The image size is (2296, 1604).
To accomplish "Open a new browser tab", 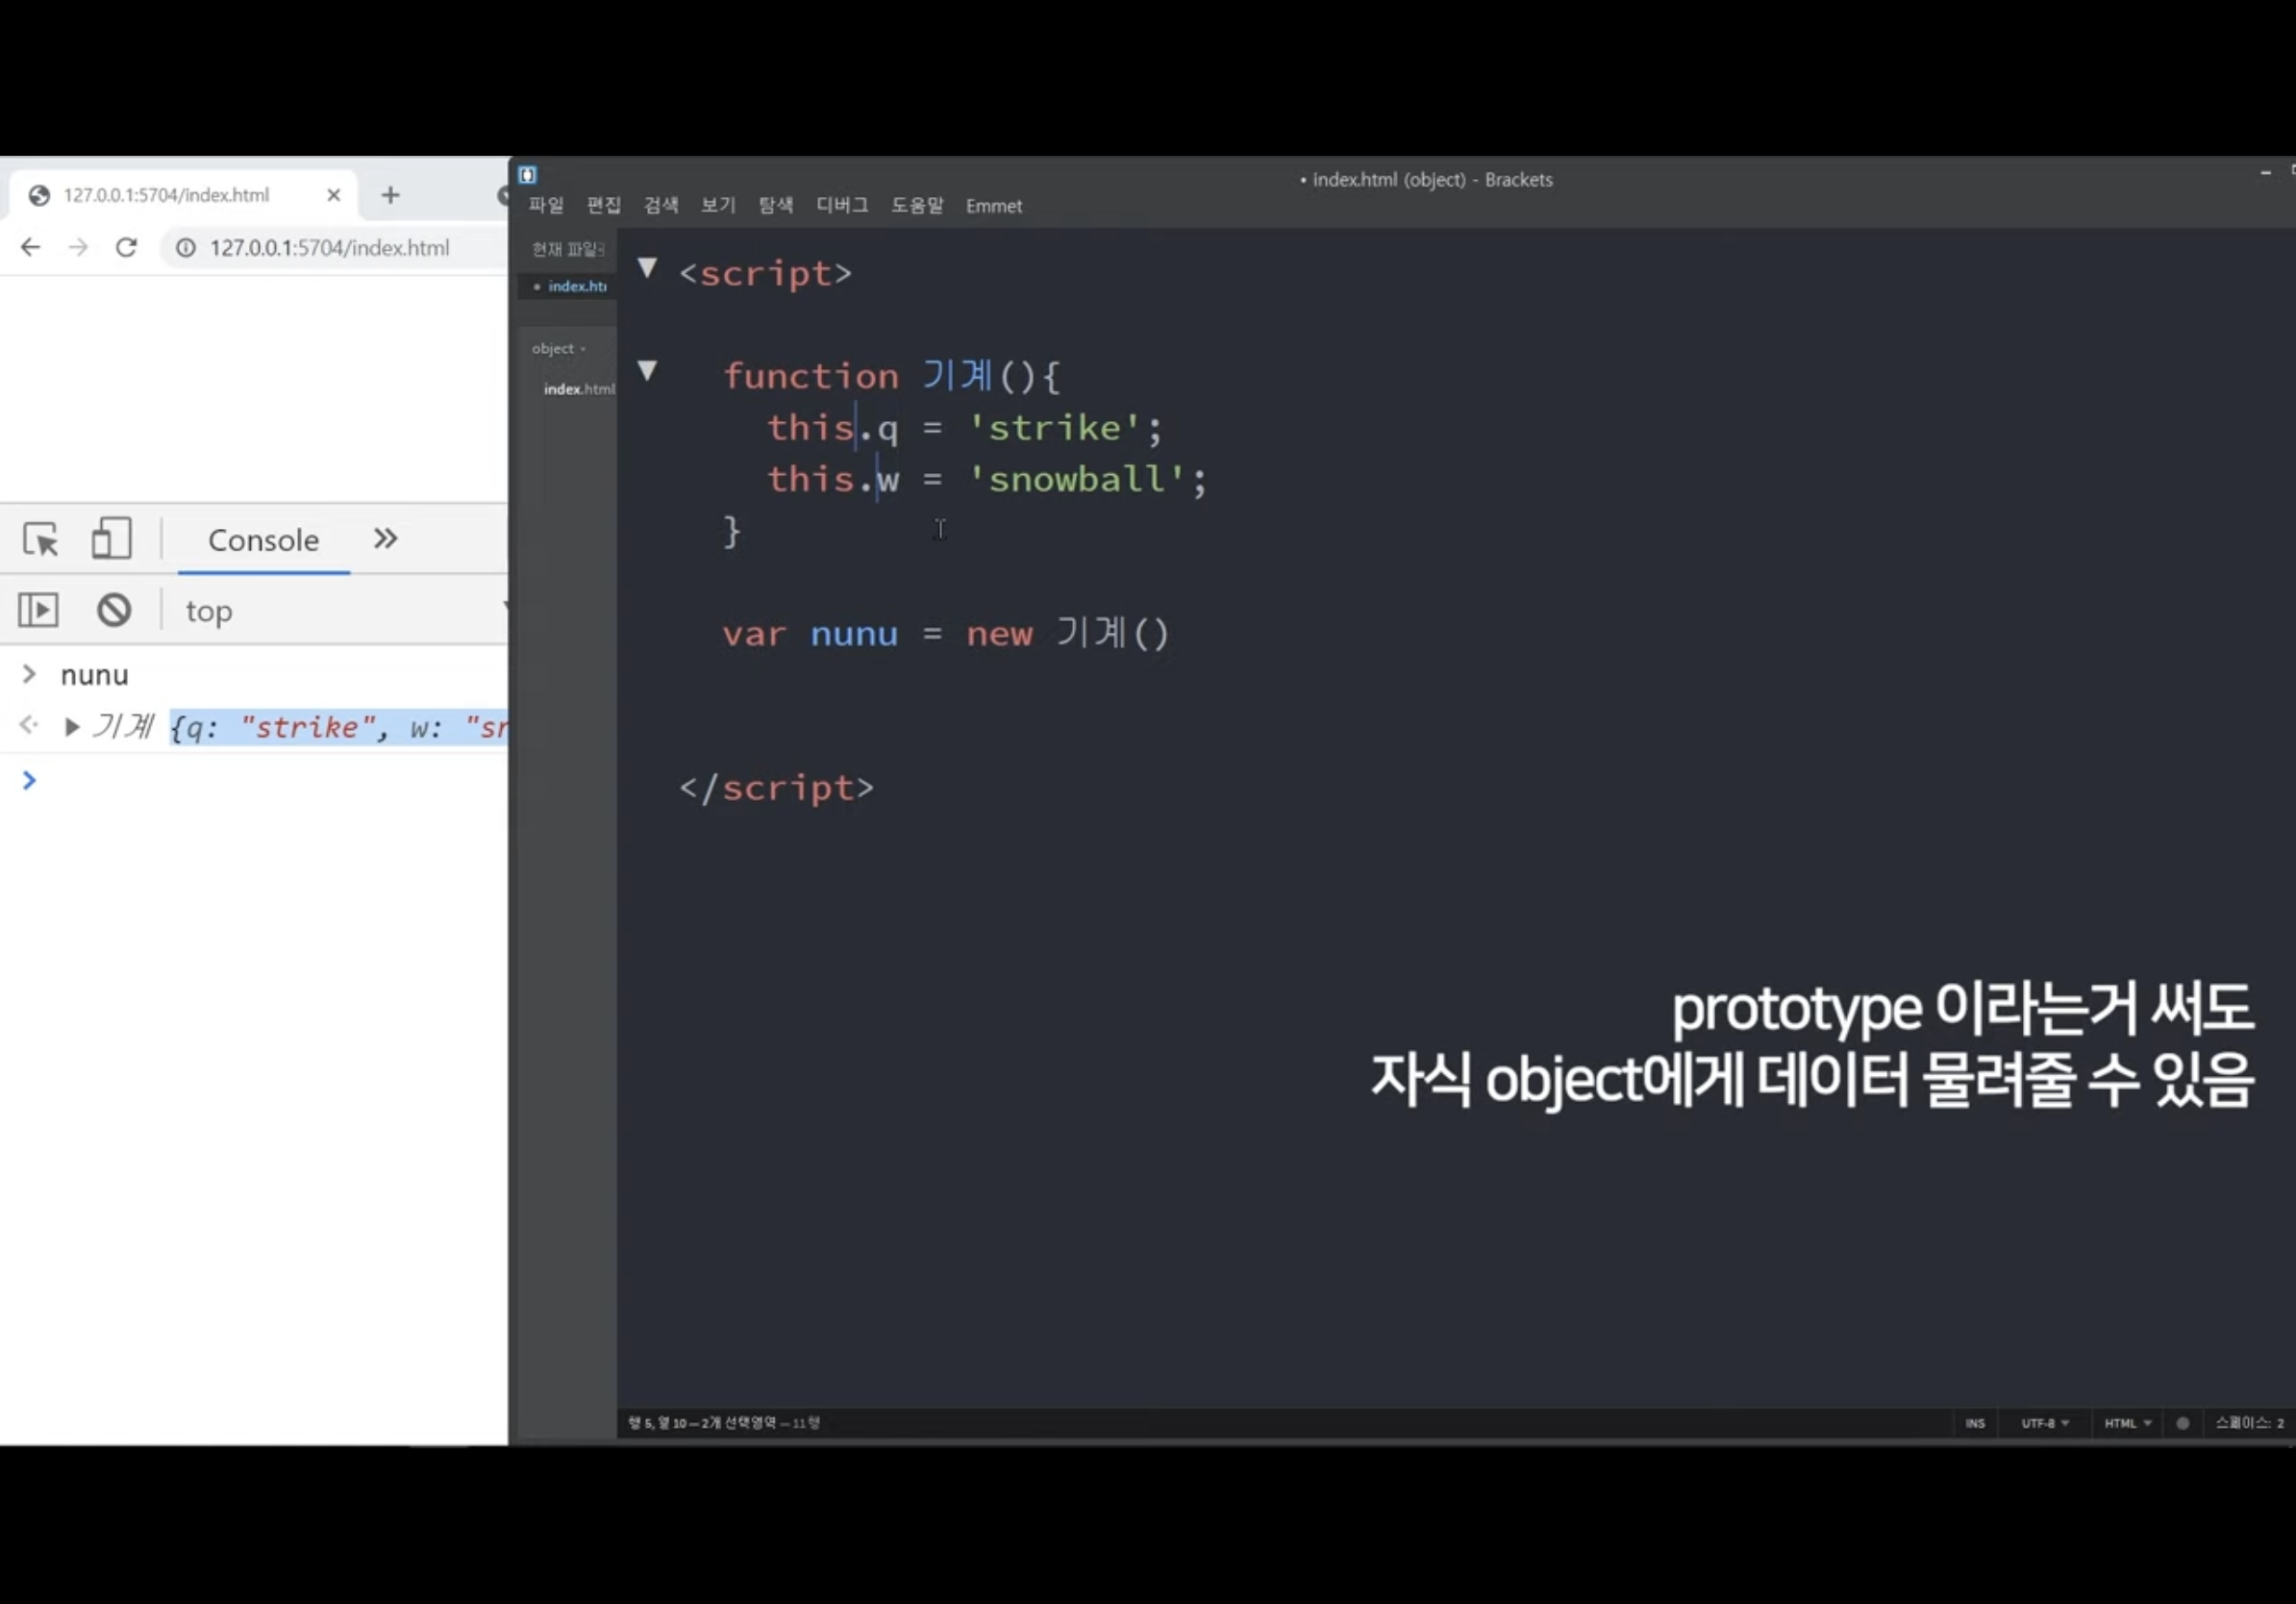I will (390, 195).
